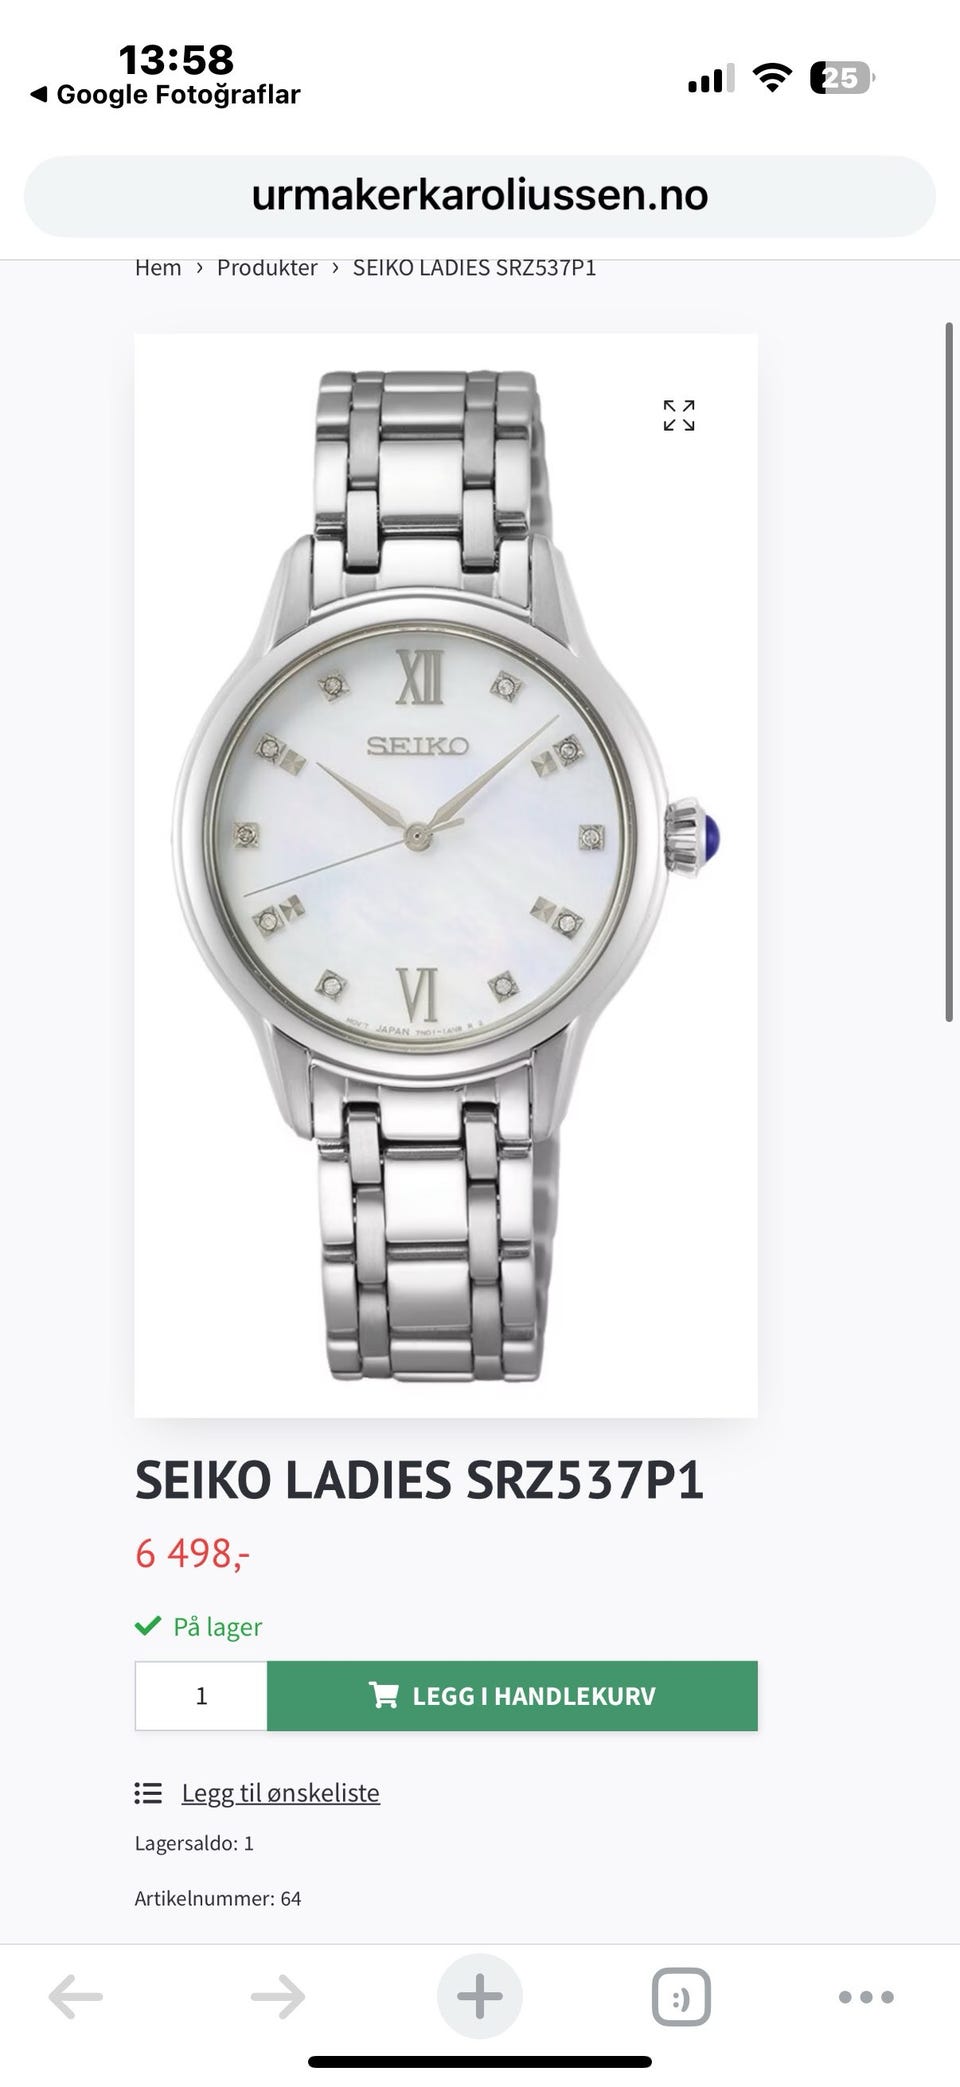Tap the shopping cart icon on button
The image size is (960, 2087).
pos(384,1695)
